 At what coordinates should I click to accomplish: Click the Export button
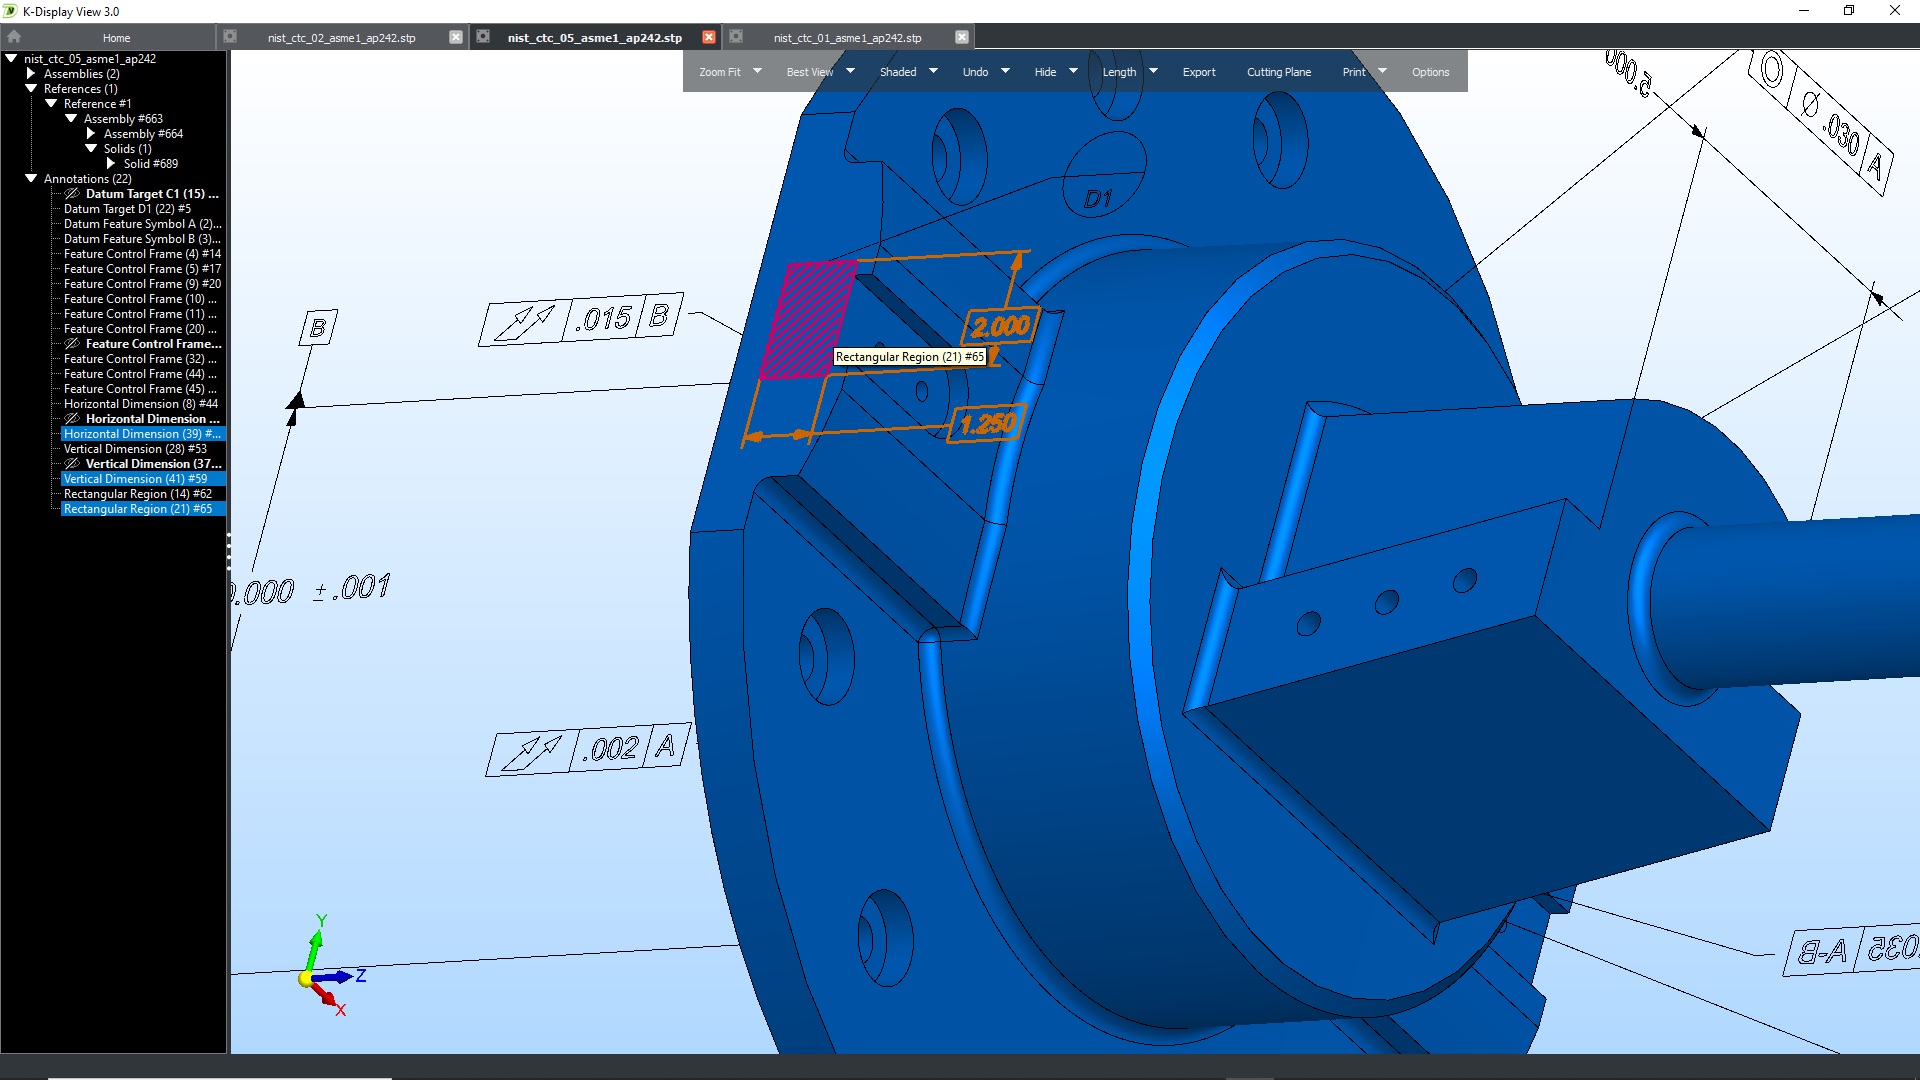coord(1198,72)
